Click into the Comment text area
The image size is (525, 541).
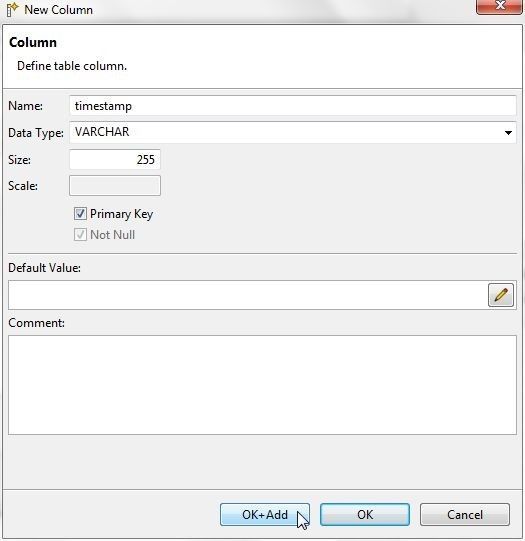[x=262, y=385]
